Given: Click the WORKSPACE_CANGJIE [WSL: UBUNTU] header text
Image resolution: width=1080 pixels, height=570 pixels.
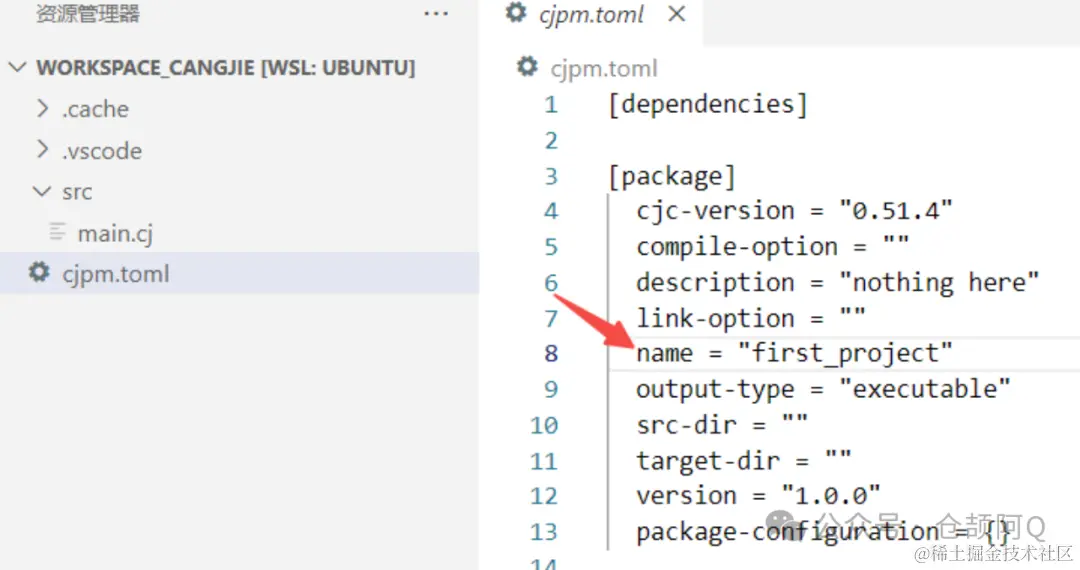Looking at the screenshot, I should 226,67.
